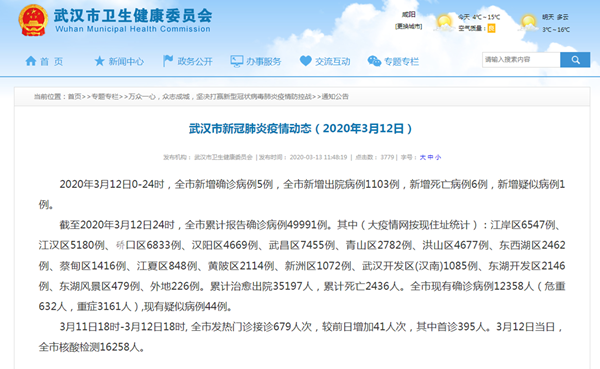This screenshot has height=369, width=600.
Task: Set font size to 小
Action: (438, 157)
